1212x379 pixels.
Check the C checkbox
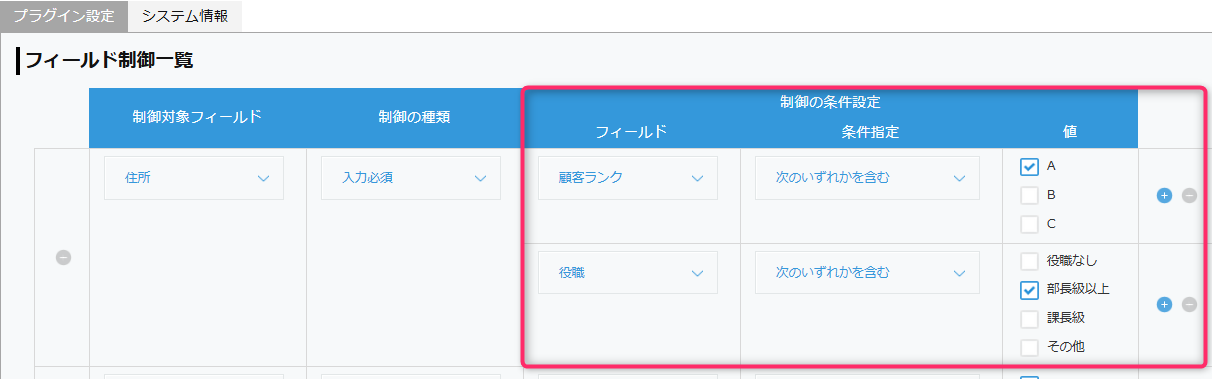(x=1029, y=224)
